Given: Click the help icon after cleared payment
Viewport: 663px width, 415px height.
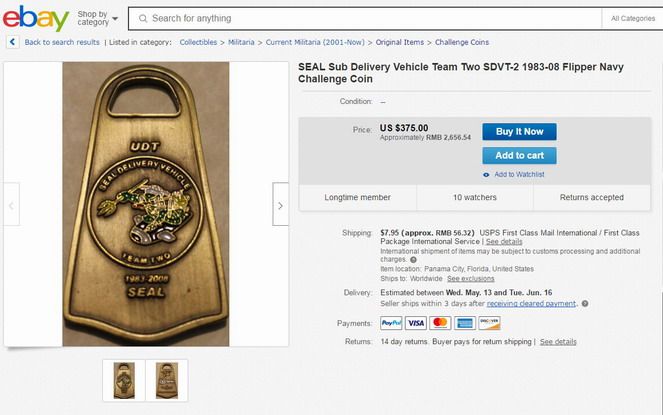Looking at the screenshot, I should pos(585,303).
